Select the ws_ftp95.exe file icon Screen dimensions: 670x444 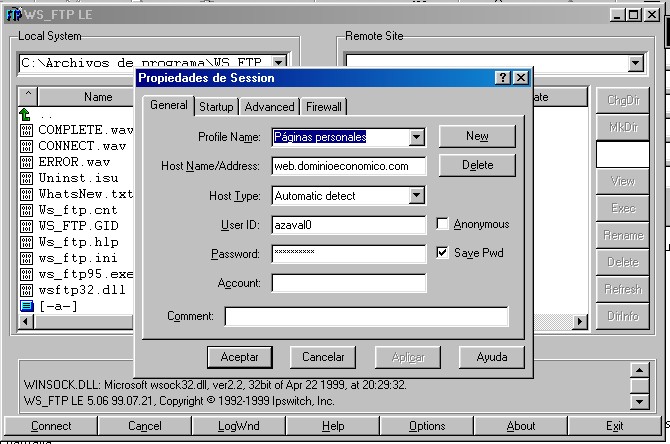[x=26, y=274]
